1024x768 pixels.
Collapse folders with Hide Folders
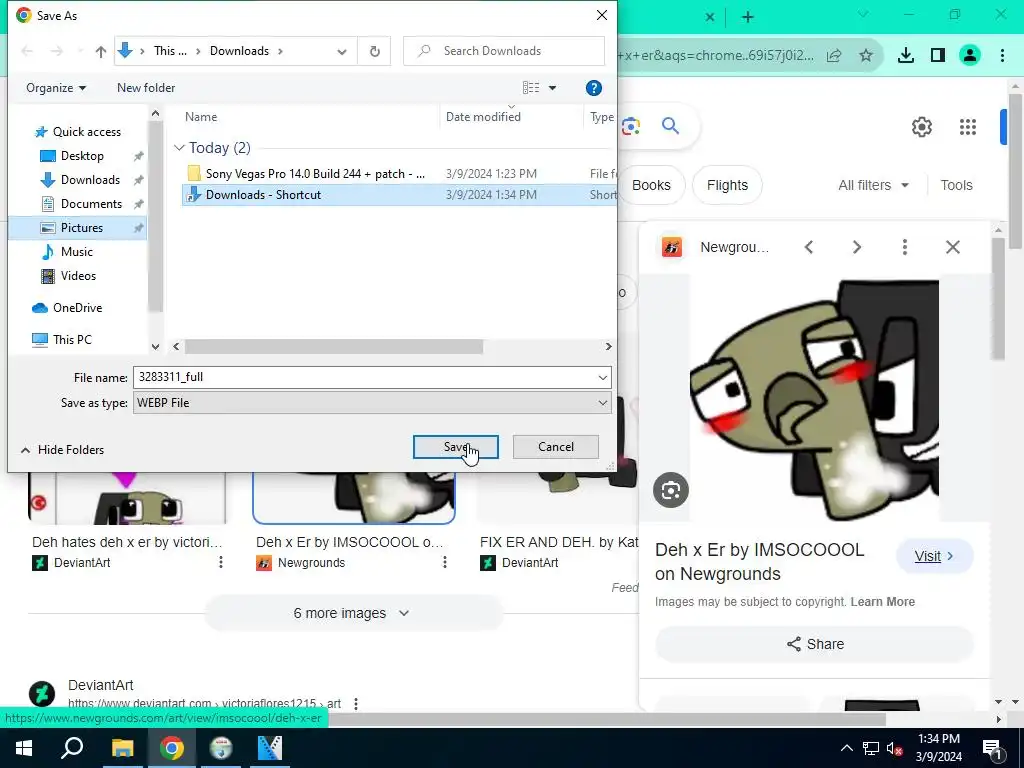[63, 450]
